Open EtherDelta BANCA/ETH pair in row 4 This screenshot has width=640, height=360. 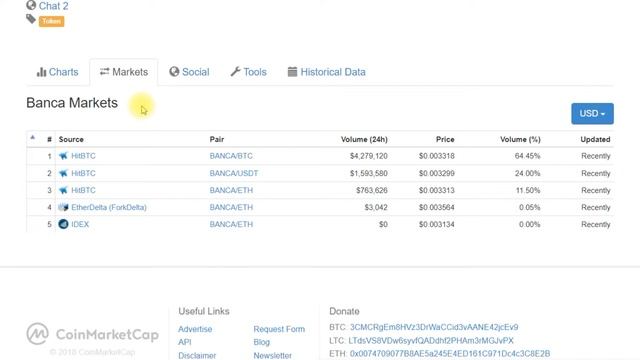click(x=231, y=207)
